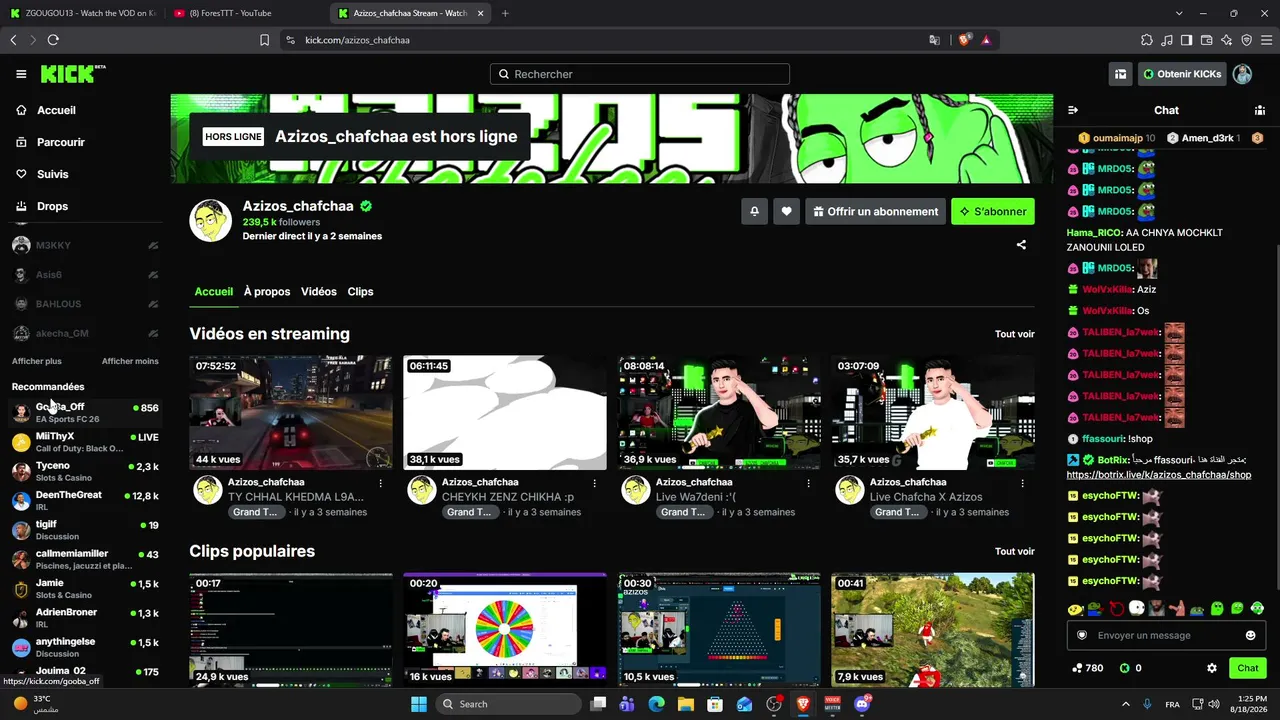Bookmark this page using the bookmark icon
Screen dimensions: 1280x720
click(264, 40)
